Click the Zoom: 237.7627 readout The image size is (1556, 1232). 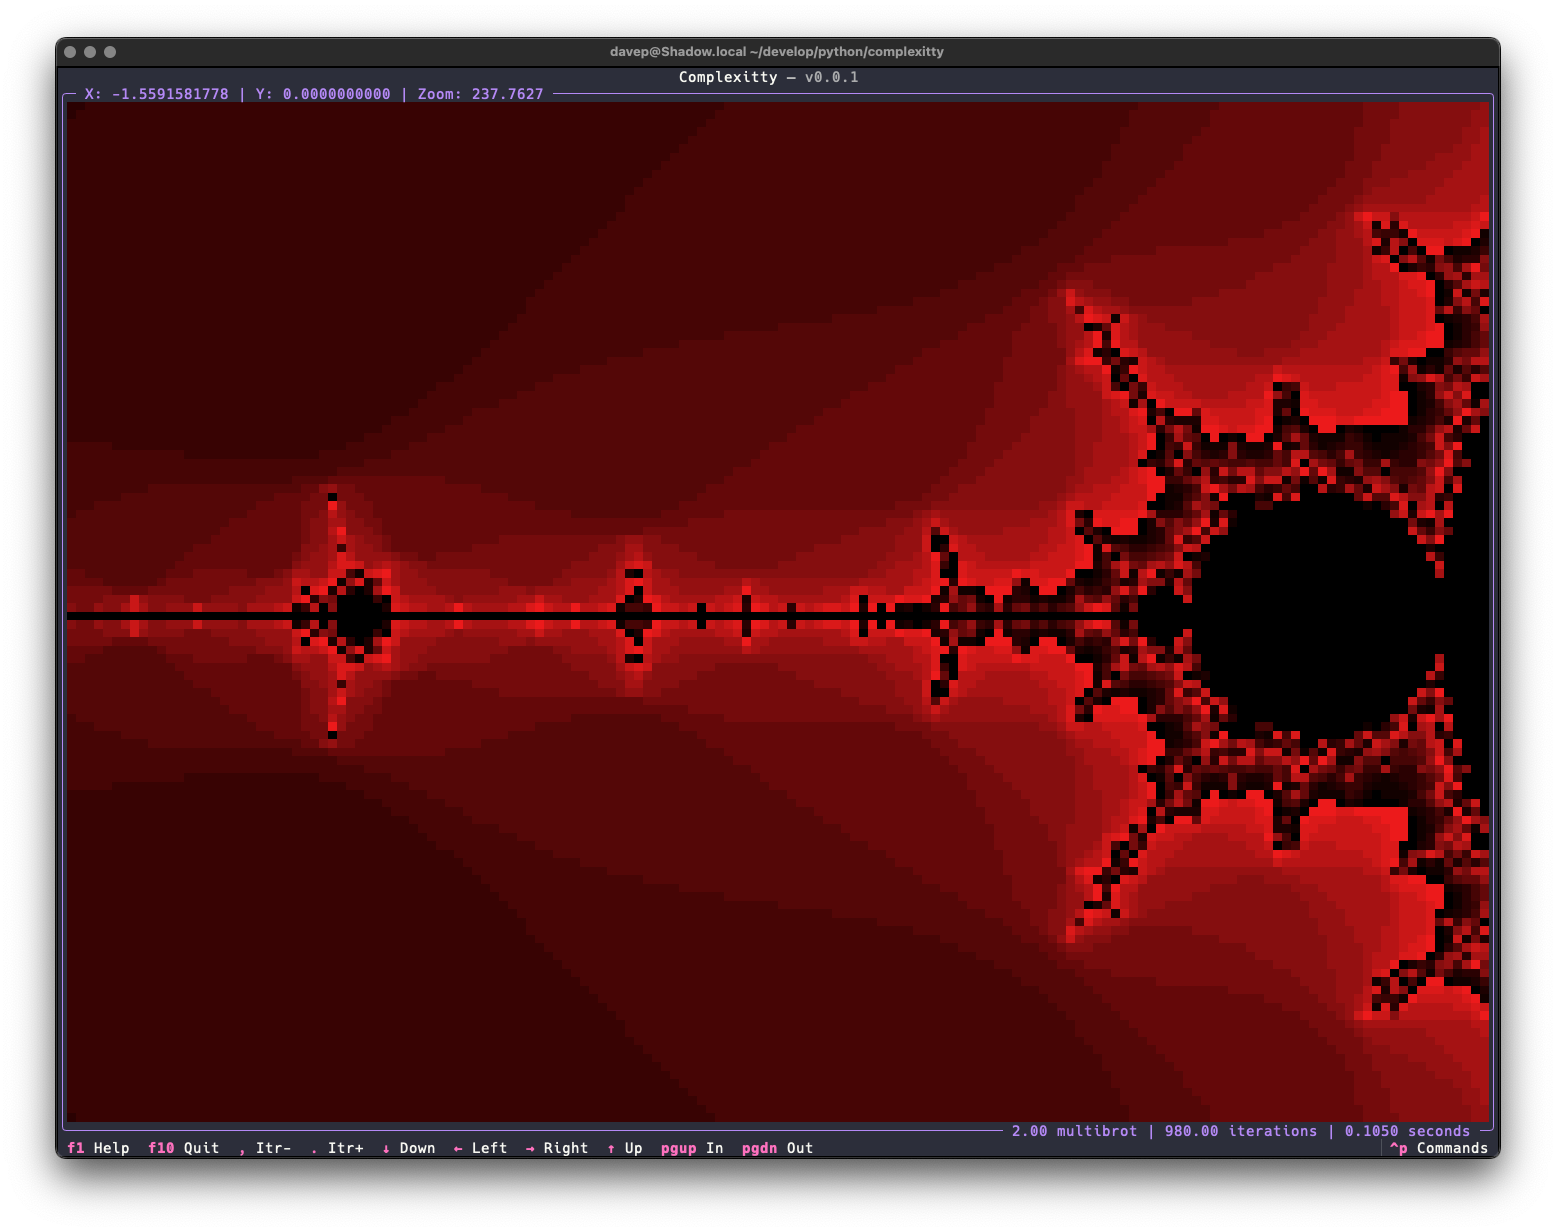pyautogui.click(x=480, y=94)
